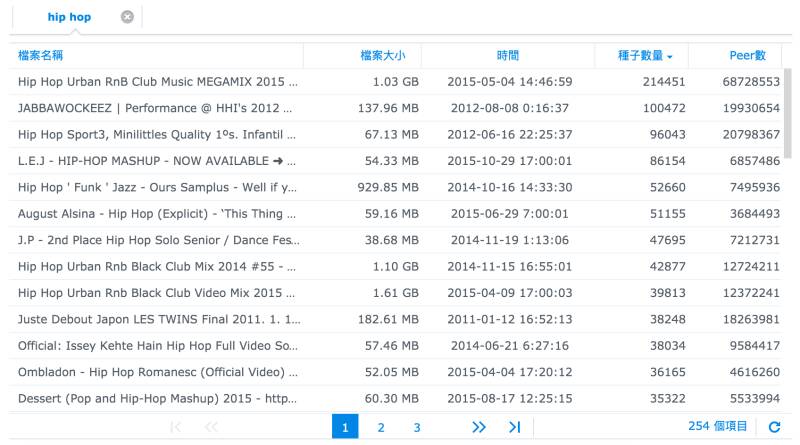Refresh the search results list
The image size is (800, 445).
coord(774,427)
